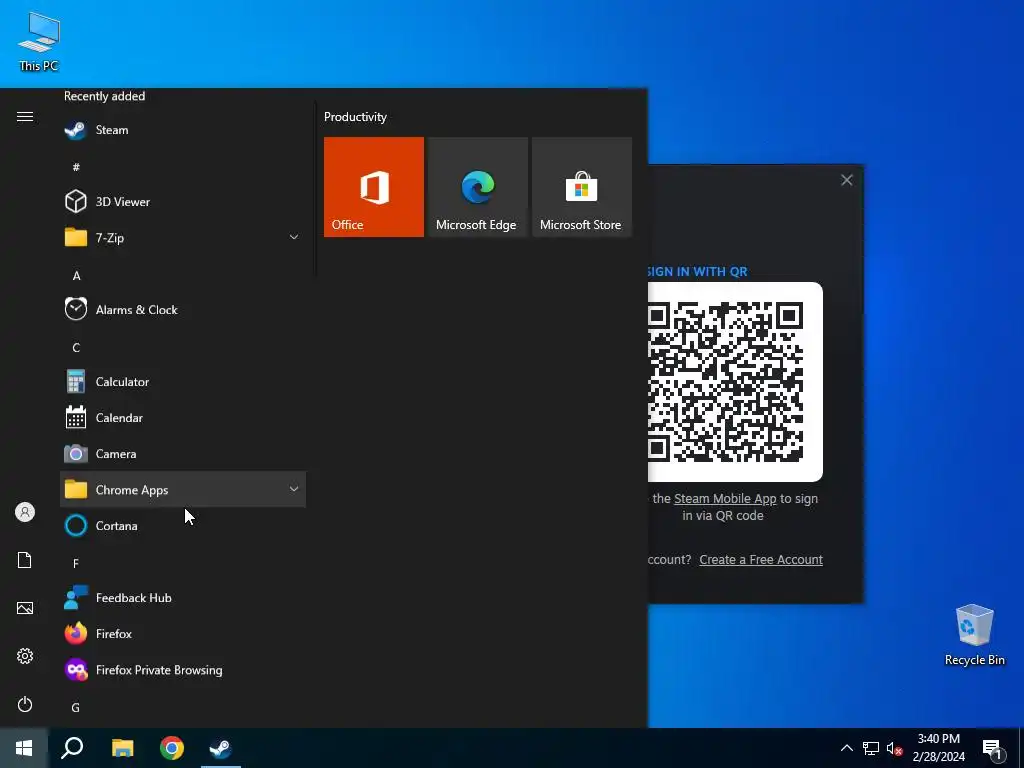Switch to Steam on the taskbar

click(221, 748)
